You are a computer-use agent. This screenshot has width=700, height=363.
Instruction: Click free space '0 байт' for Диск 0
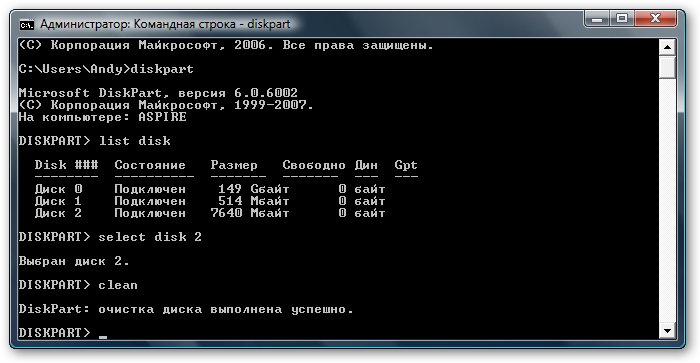pos(362,189)
